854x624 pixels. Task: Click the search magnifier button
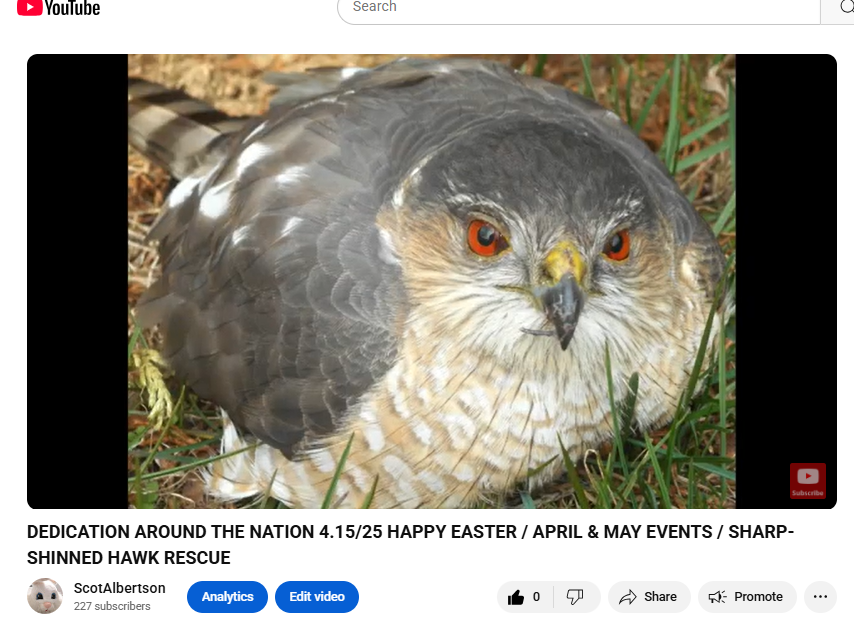(839, 8)
